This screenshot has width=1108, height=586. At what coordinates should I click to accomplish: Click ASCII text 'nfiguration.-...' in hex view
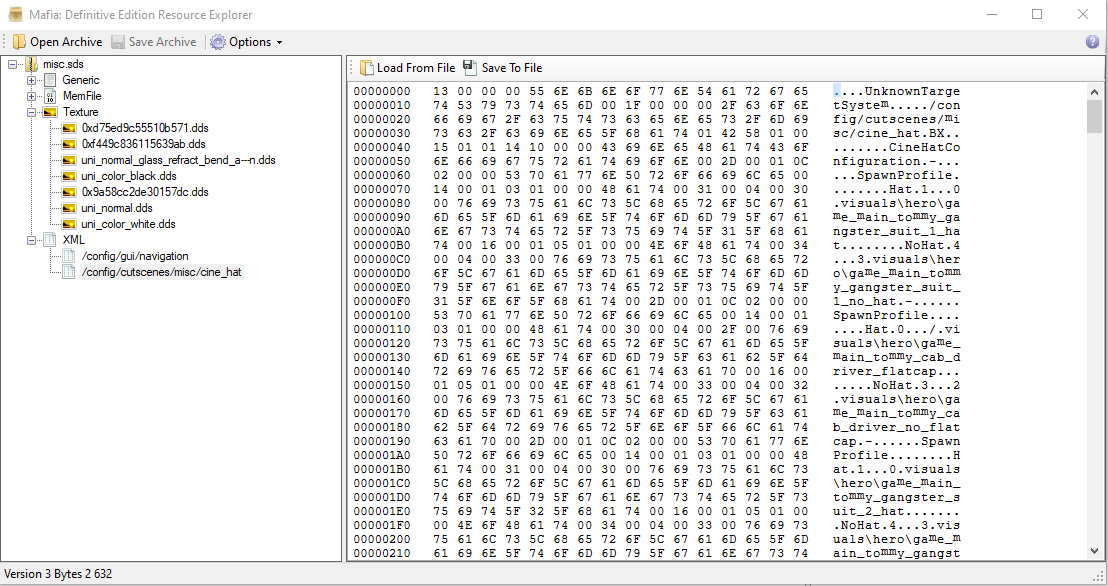click(x=896, y=161)
